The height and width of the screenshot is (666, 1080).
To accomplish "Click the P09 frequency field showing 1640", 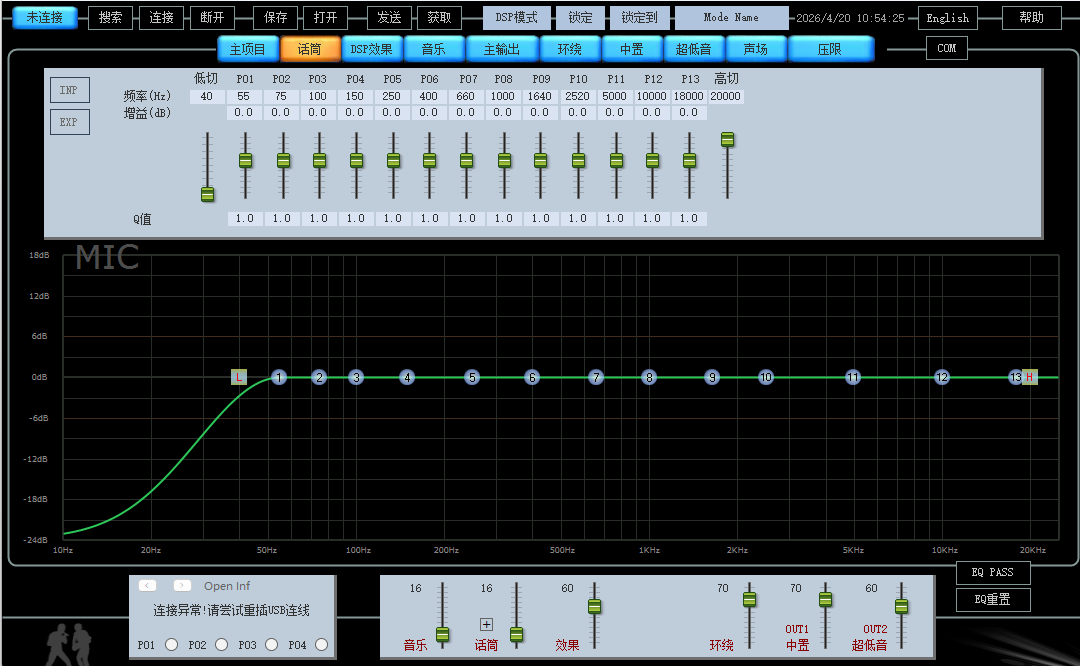I will 540,96.
